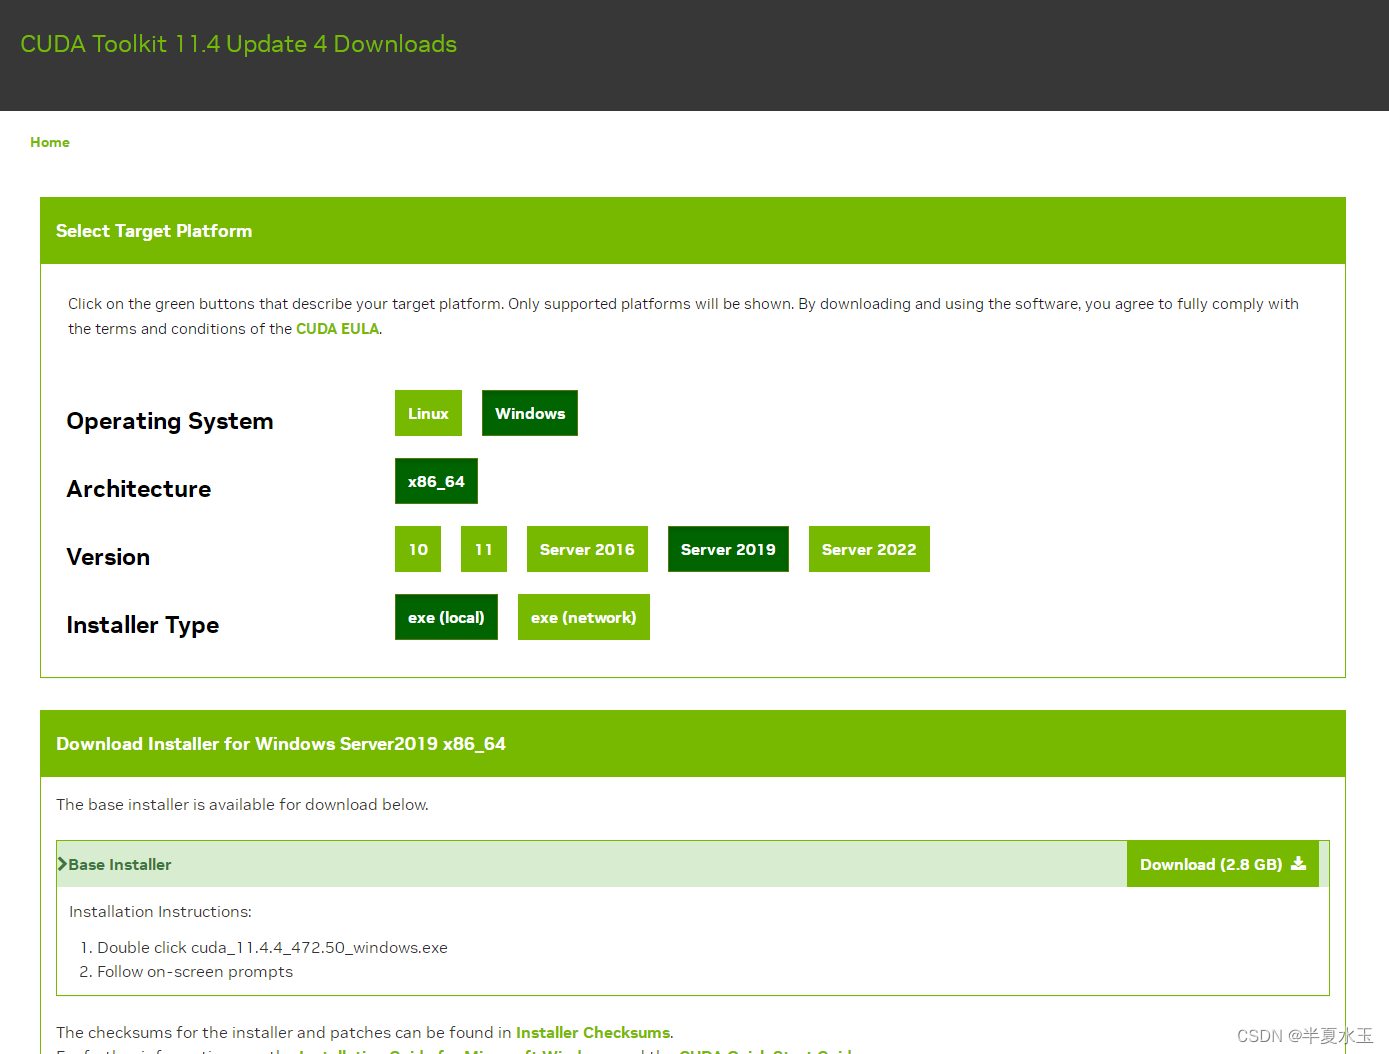Image resolution: width=1389 pixels, height=1054 pixels.
Task: Click the Version label
Action: (x=108, y=557)
